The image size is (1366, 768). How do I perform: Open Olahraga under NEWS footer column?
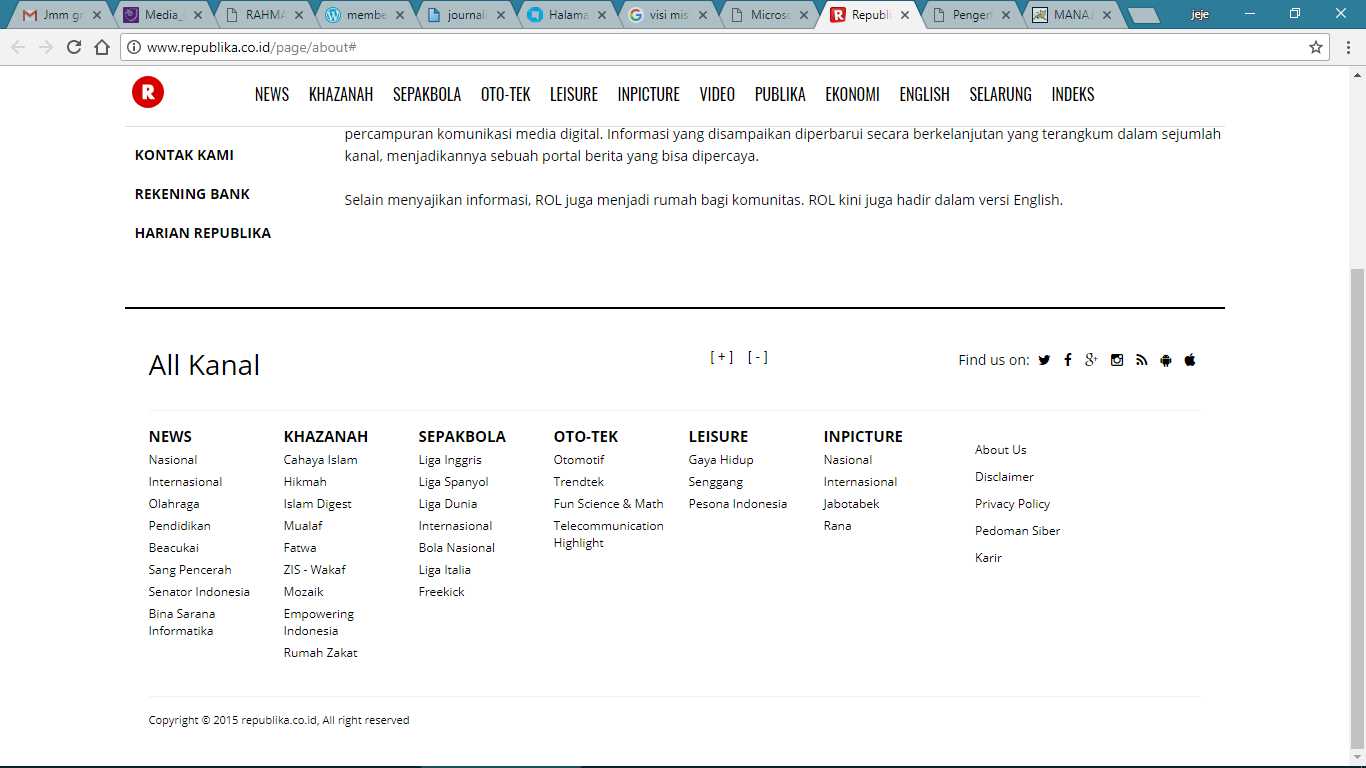point(174,504)
